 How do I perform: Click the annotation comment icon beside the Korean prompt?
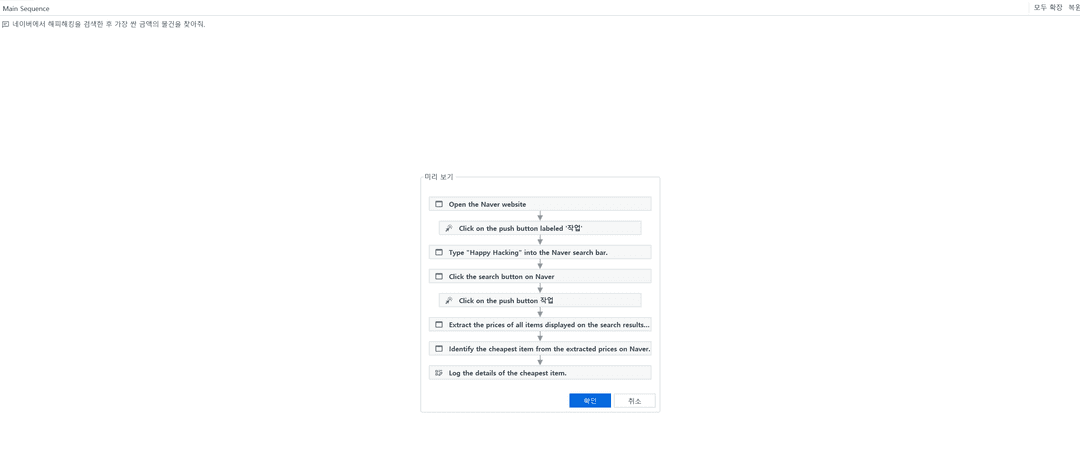pos(6,24)
